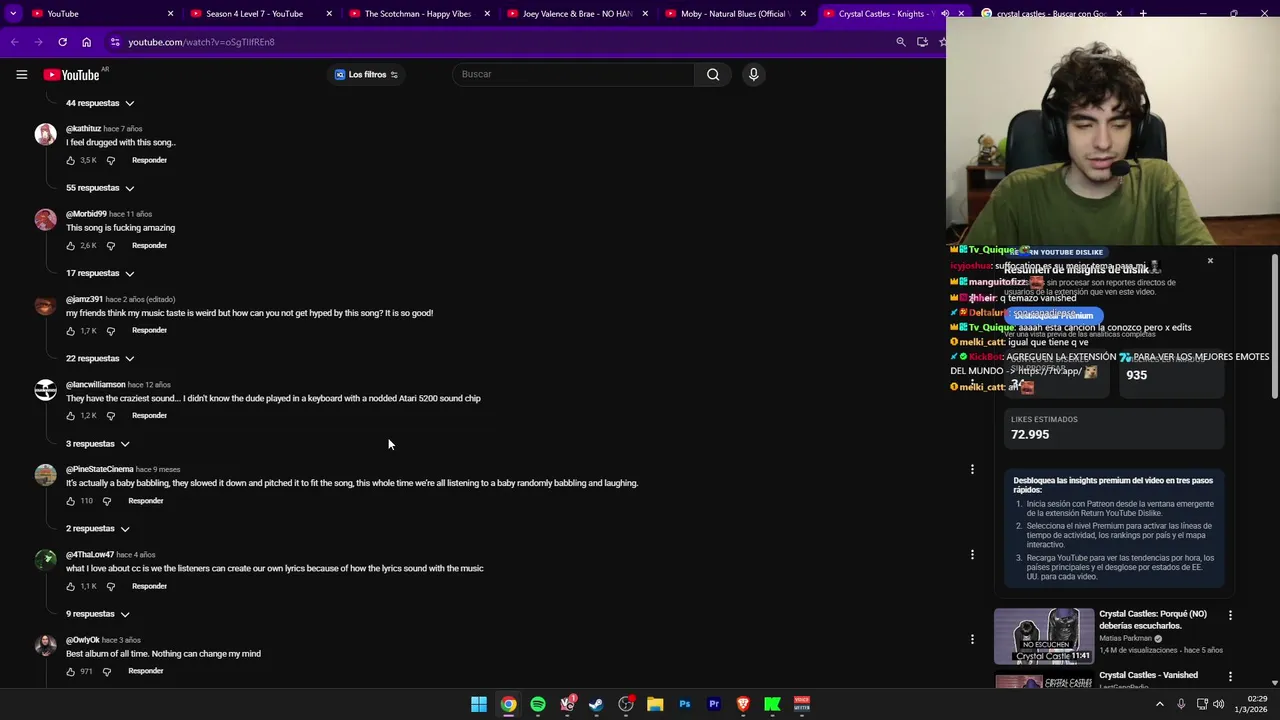Image resolution: width=1280 pixels, height=720 pixels.
Task: Open the Crystal Castles - Vanished video title
Action: (1148, 675)
